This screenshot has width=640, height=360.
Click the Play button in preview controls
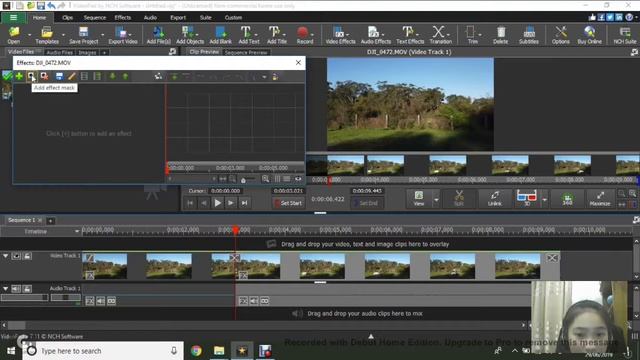click(218, 203)
